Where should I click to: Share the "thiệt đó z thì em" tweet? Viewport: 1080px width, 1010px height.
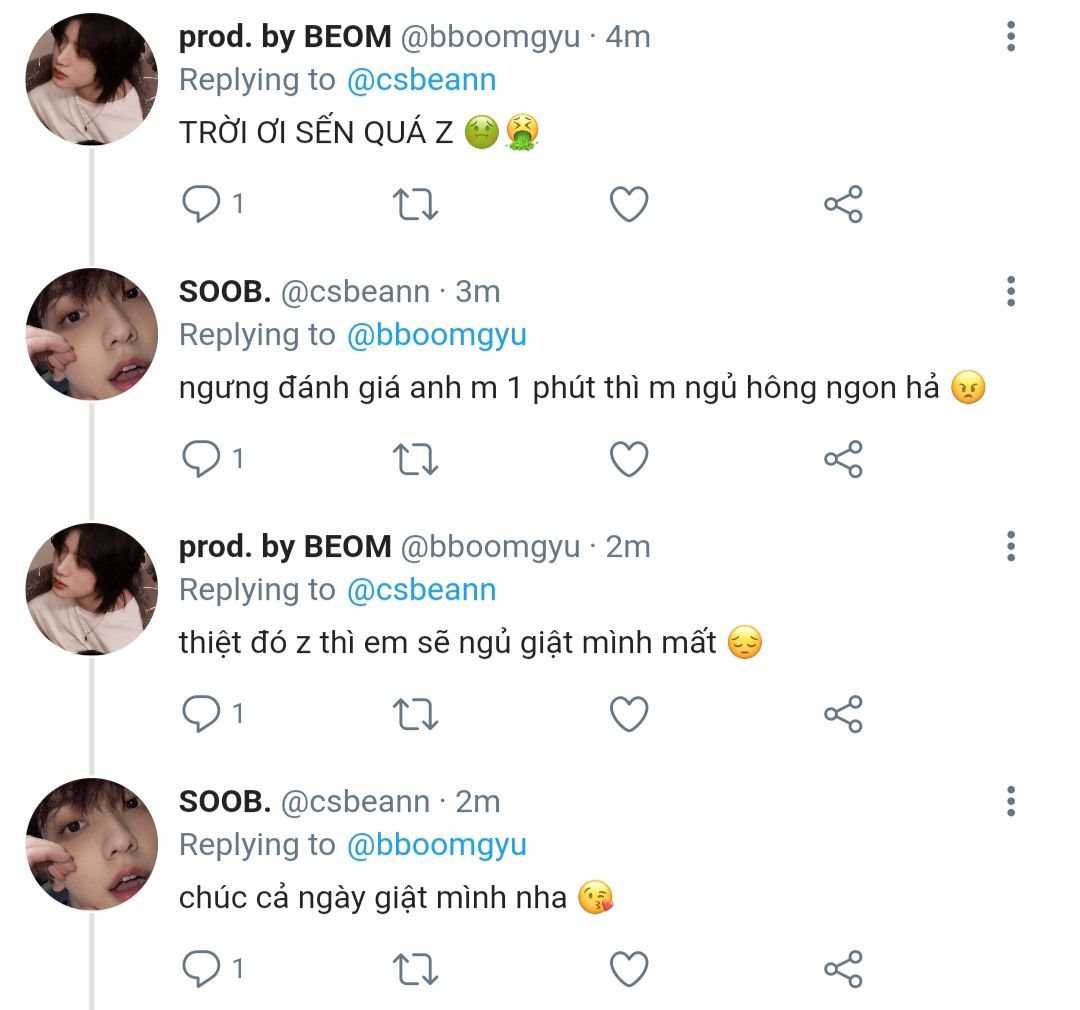pyautogui.click(x=843, y=714)
